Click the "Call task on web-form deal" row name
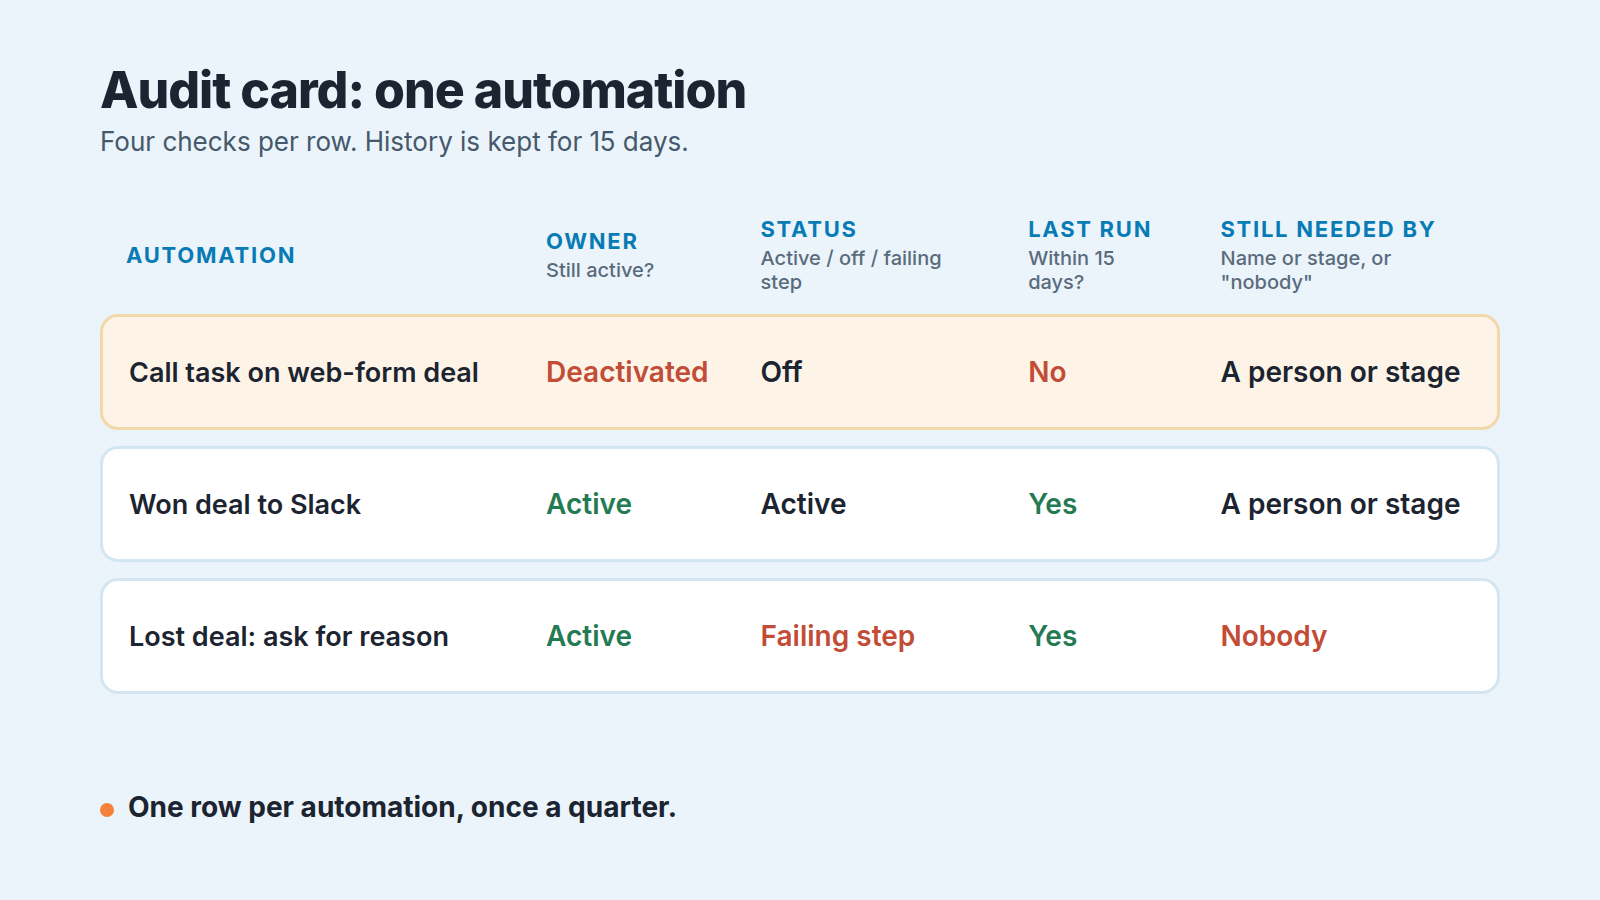1600x900 pixels. click(304, 373)
